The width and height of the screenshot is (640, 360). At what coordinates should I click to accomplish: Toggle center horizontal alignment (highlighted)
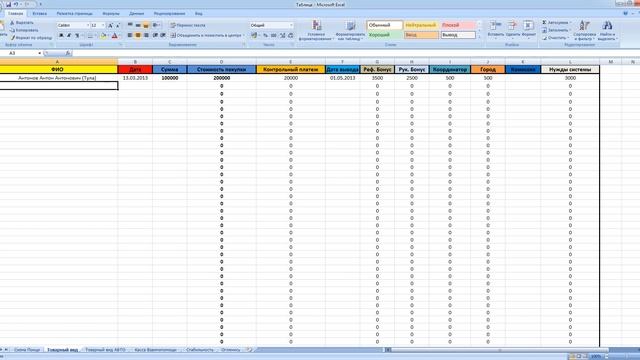pyautogui.click(x=138, y=36)
